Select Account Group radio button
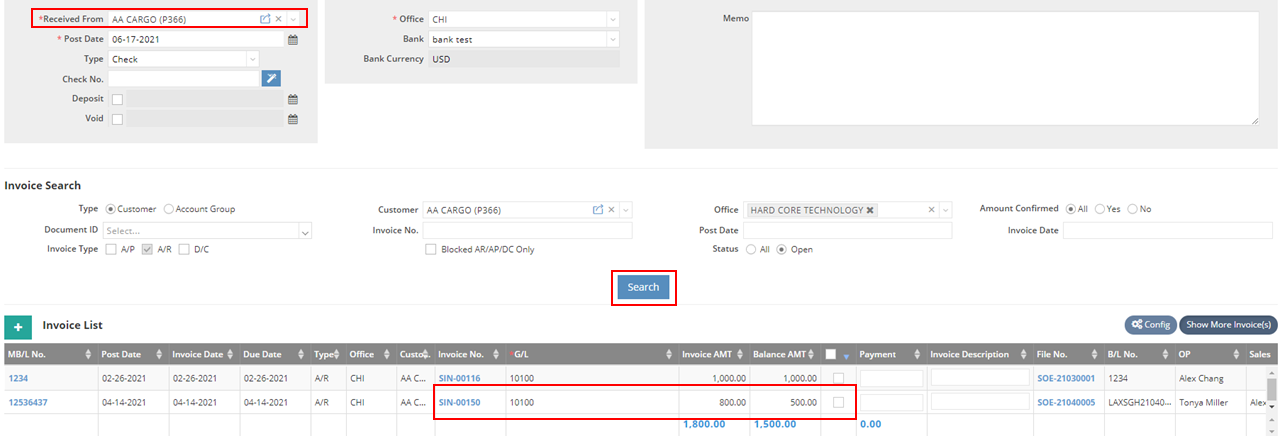This screenshot has width=1280, height=436. [x=168, y=209]
